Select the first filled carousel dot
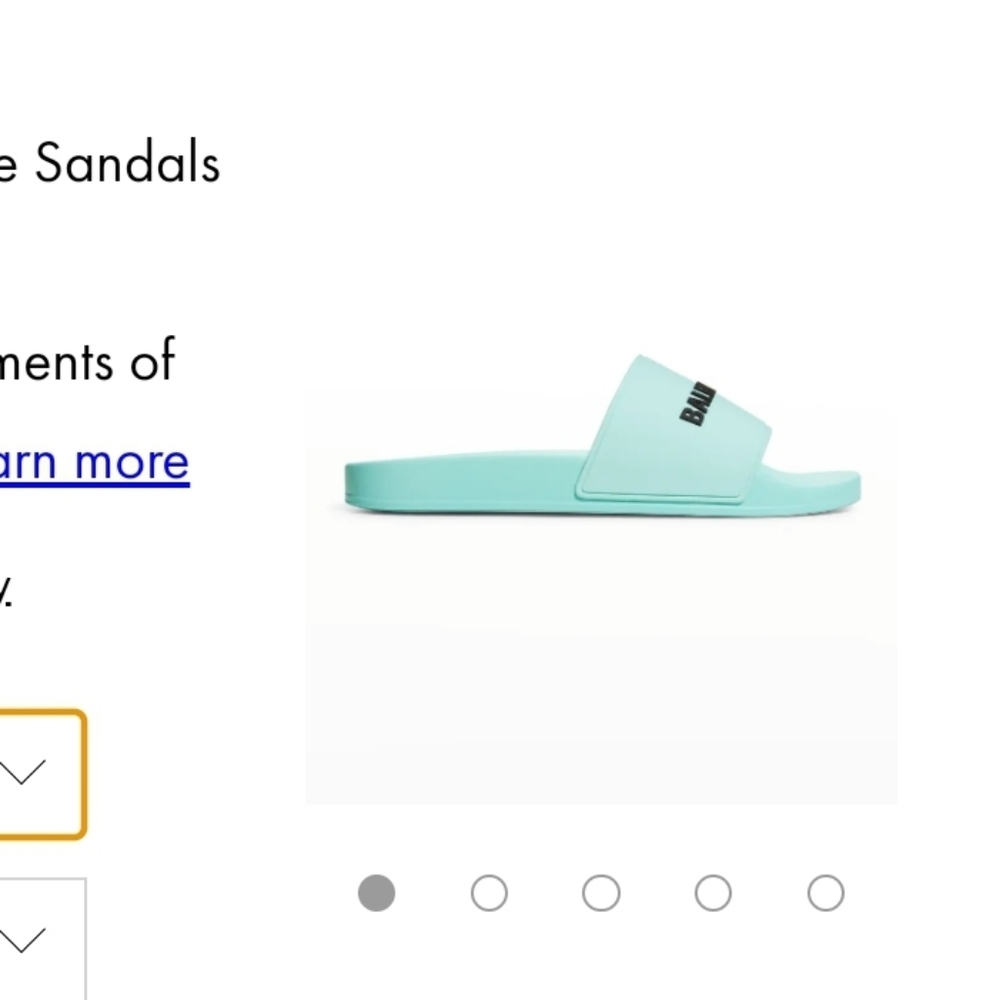Viewport: 1000px width, 1000px height. [377, 893]
